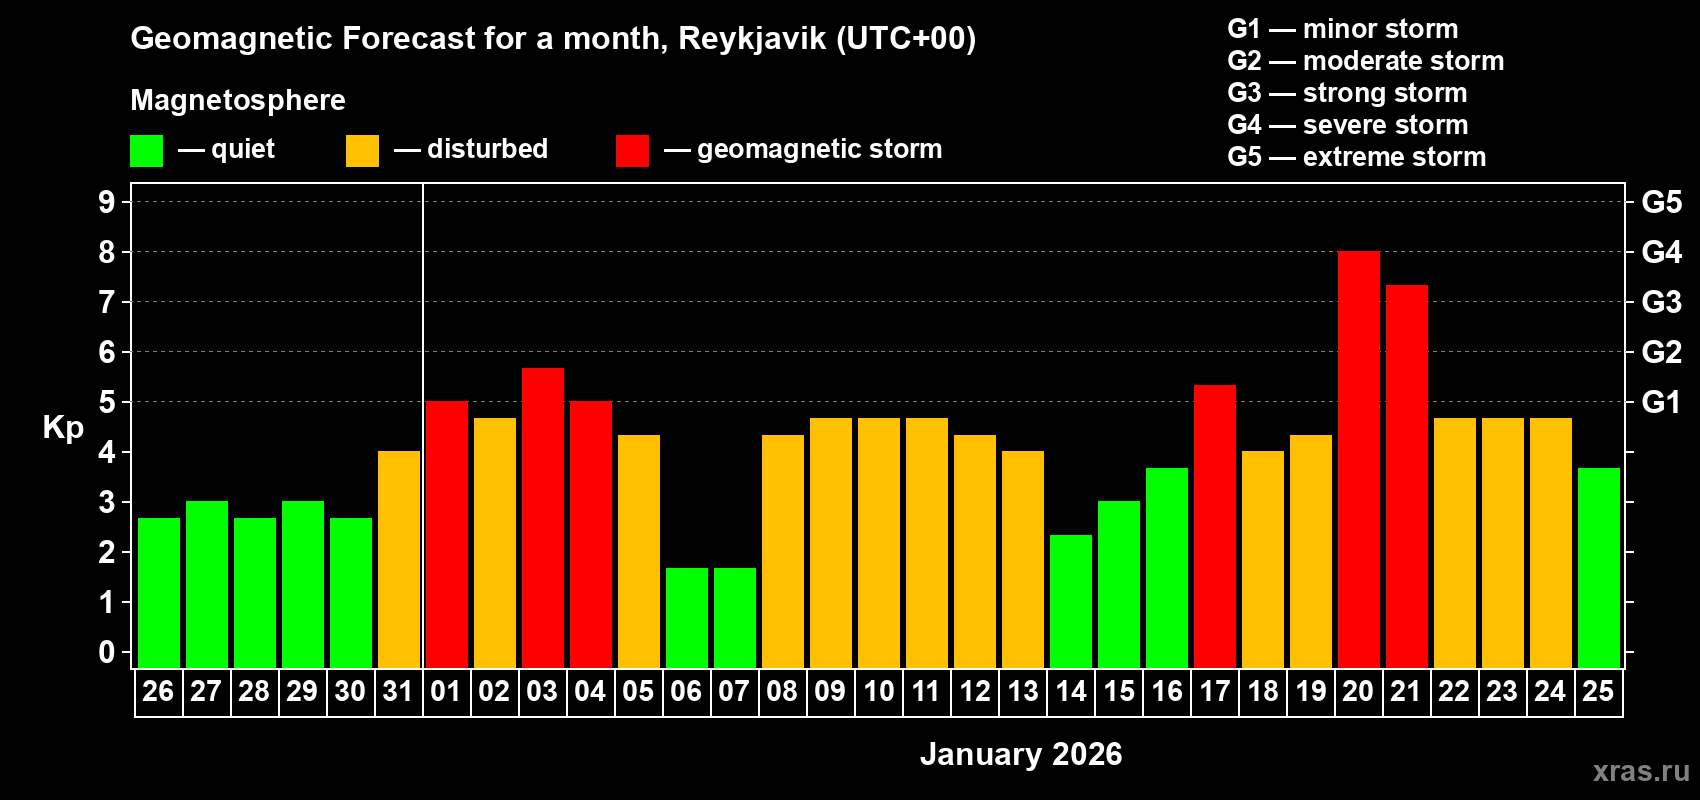Click the G4 label on right axis
This screenshot has height=800, width=1700.
pyautogui.click(x=1662, y=252)
